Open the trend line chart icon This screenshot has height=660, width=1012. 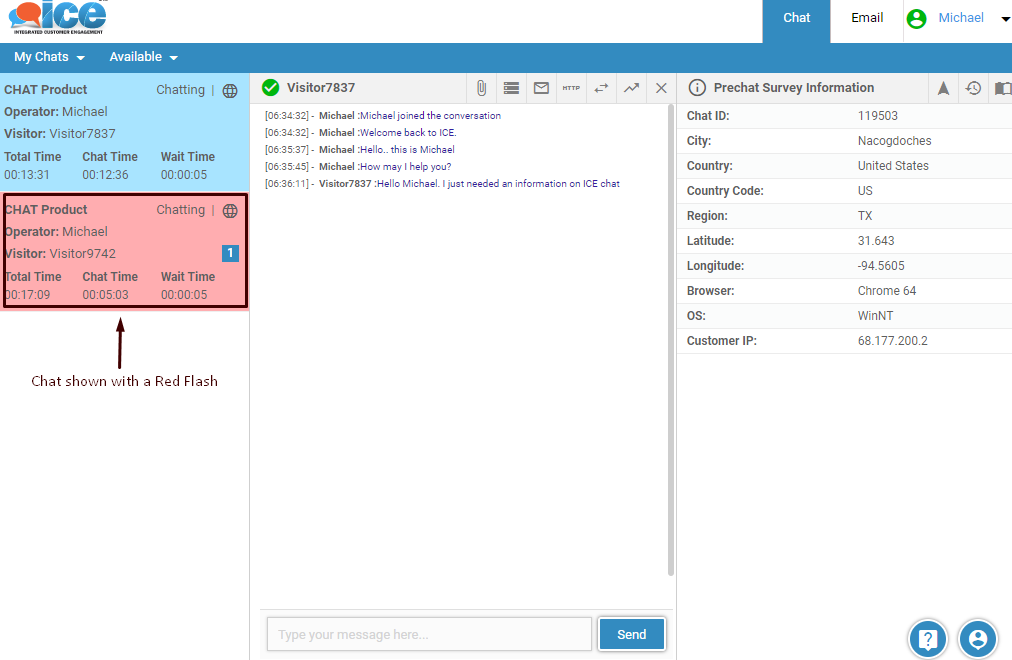631,88
